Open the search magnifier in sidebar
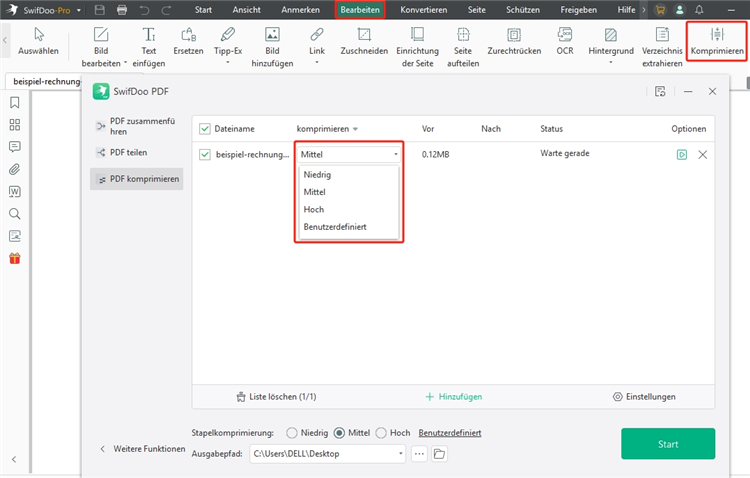This screenshot has height=478, width=750. tap(15, 213)
